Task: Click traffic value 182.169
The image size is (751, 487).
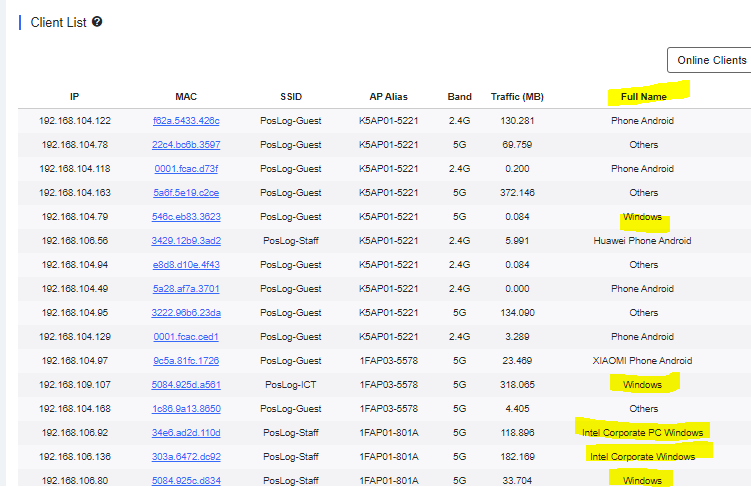Action: 517,456
